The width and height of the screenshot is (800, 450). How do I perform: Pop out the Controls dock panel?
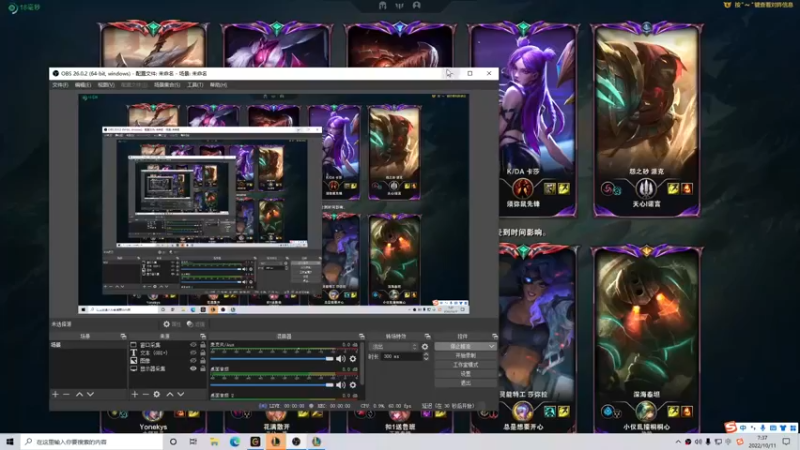(494, 336)
